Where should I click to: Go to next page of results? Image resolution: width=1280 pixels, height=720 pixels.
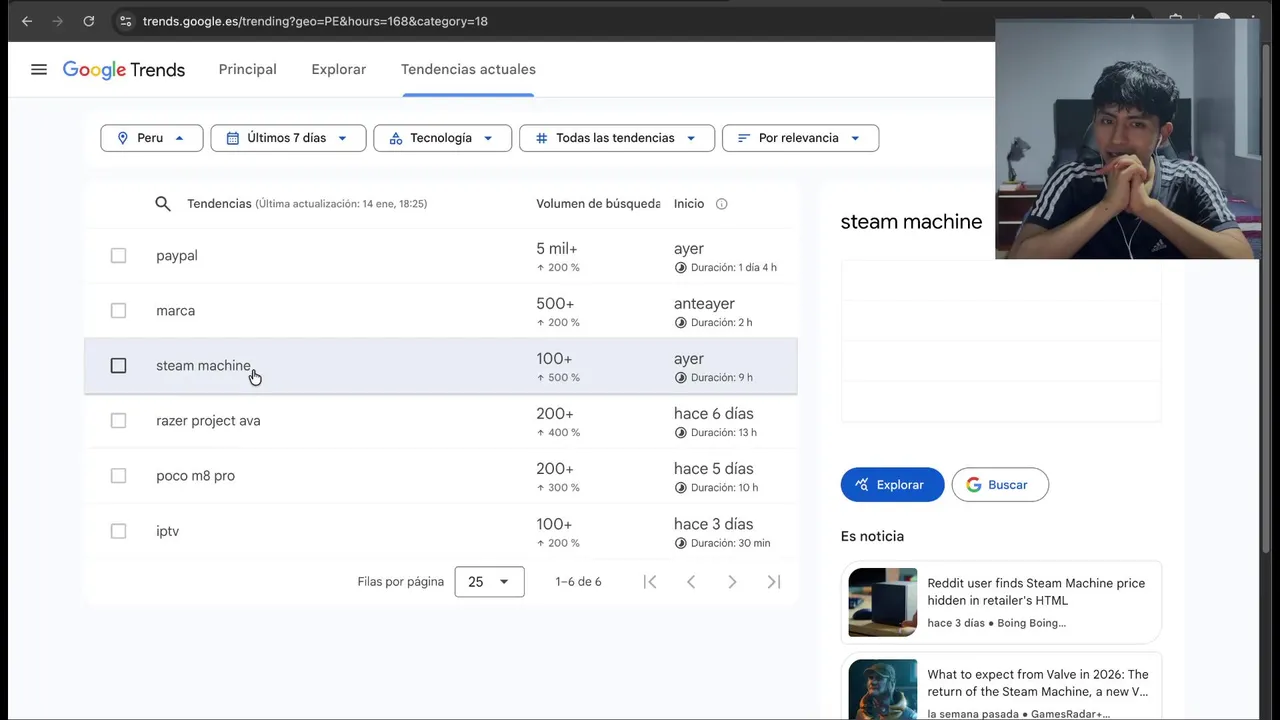coord(732,582)
